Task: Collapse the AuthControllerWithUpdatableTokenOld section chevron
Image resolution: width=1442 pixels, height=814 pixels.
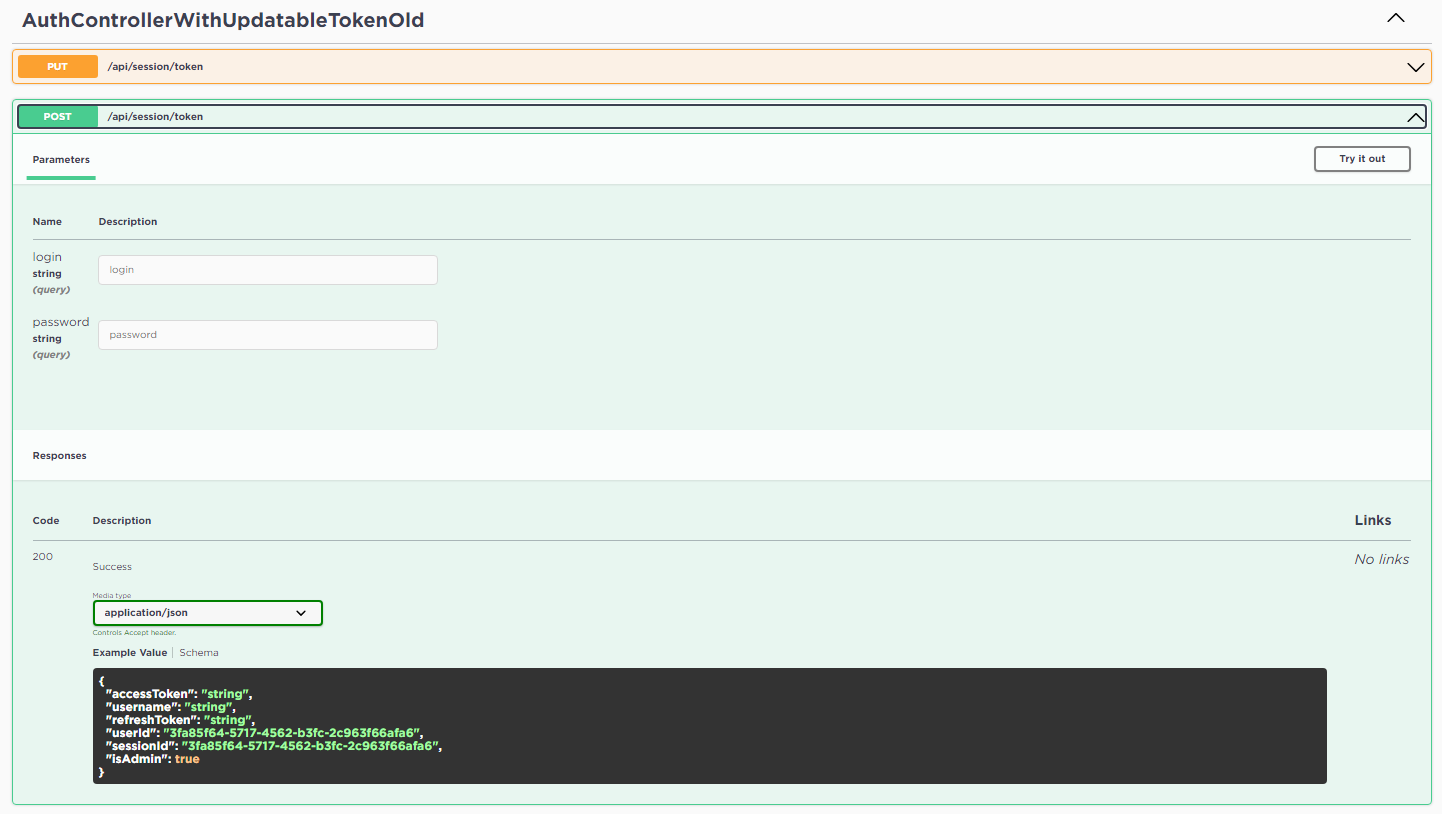Action: coord(1396,19)
